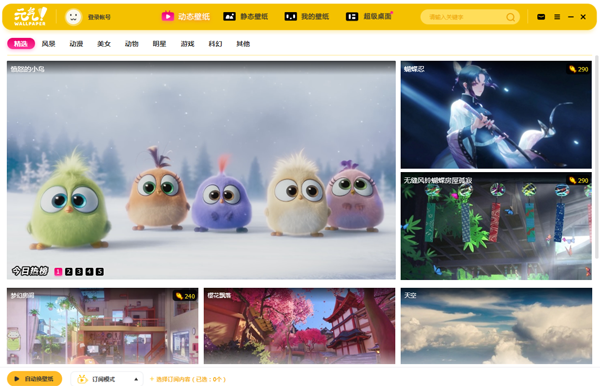Open the 天空 clouds wallpaper thumbnail
The height and width of the screenshot is (386, 600).
496,326
